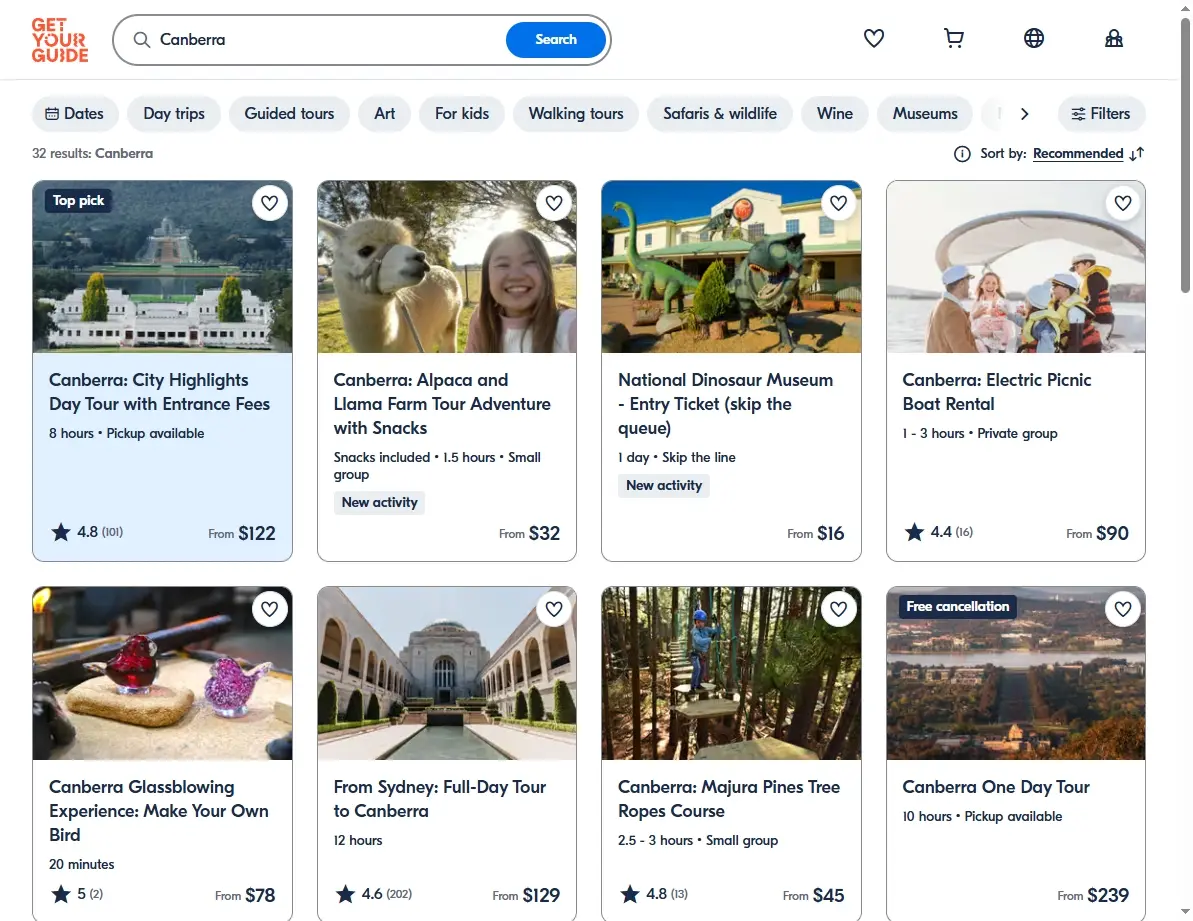Open the Sort by Recommended dropdown
1193x921 pixels.
click(1077, 154)
